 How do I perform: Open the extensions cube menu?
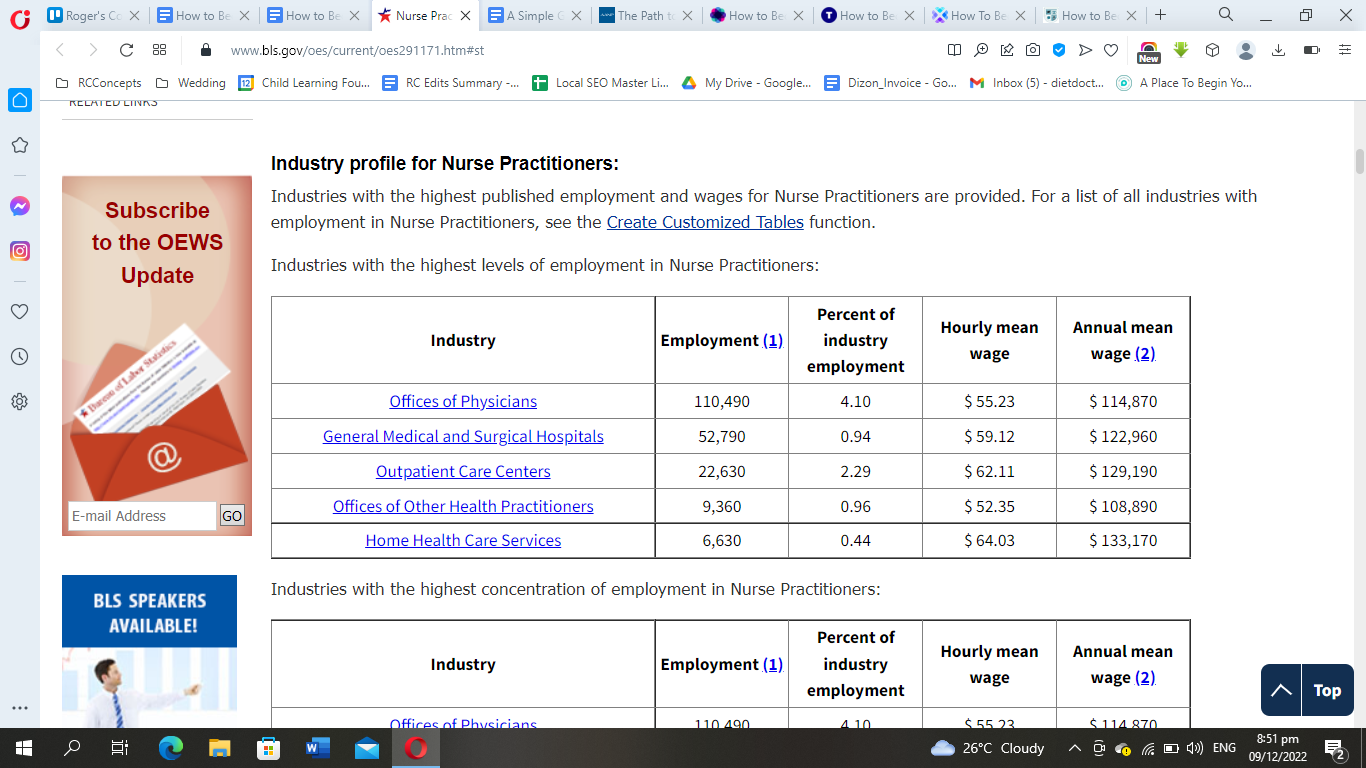[1212, 50]
